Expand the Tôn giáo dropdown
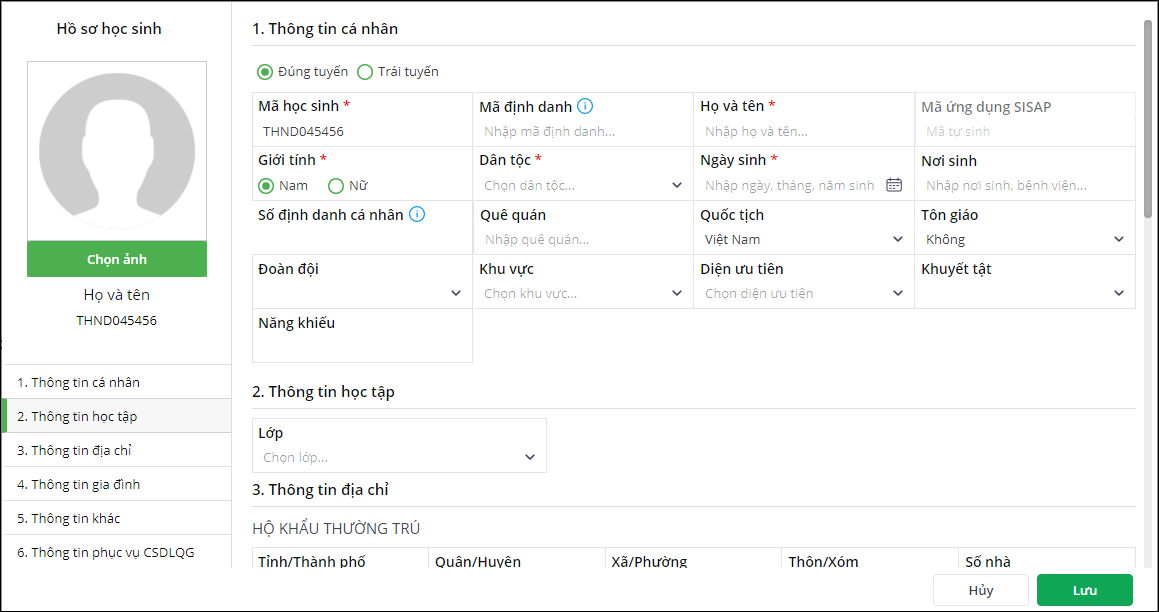1159x612 pixels. 1119,239
